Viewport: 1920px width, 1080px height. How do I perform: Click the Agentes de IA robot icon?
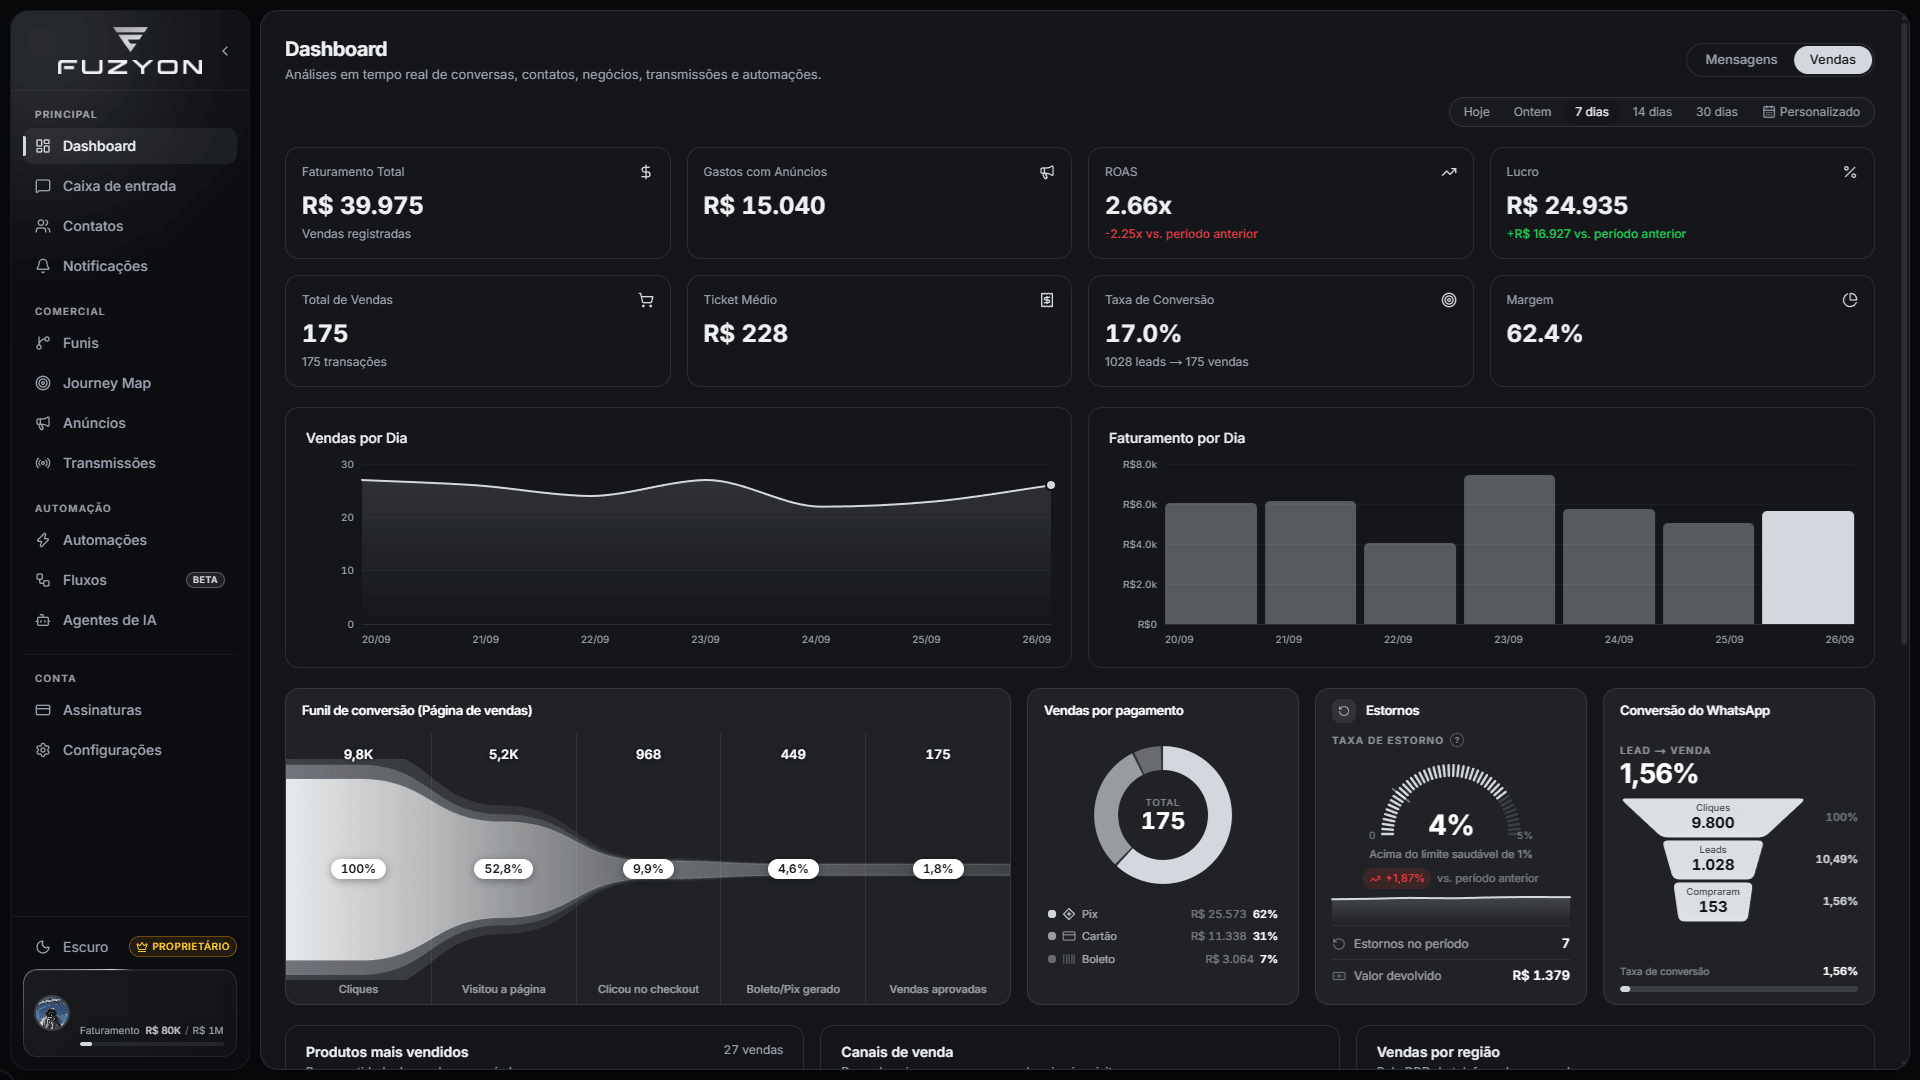43,620
